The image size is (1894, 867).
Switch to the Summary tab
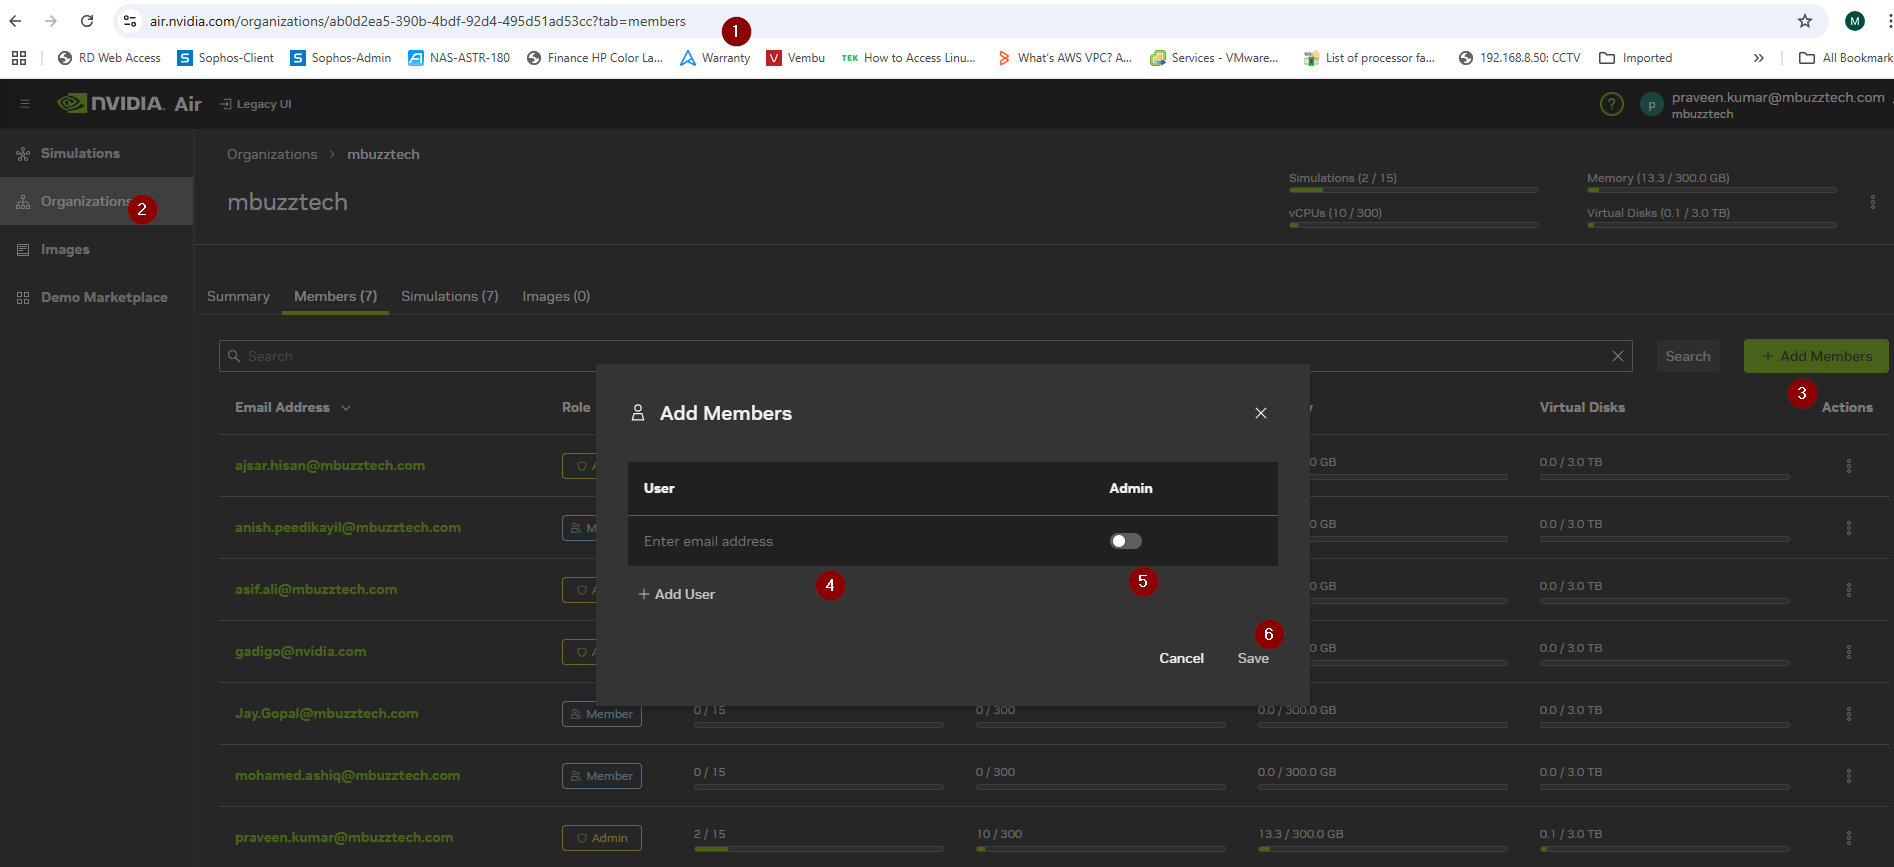[x=238, y=297]
